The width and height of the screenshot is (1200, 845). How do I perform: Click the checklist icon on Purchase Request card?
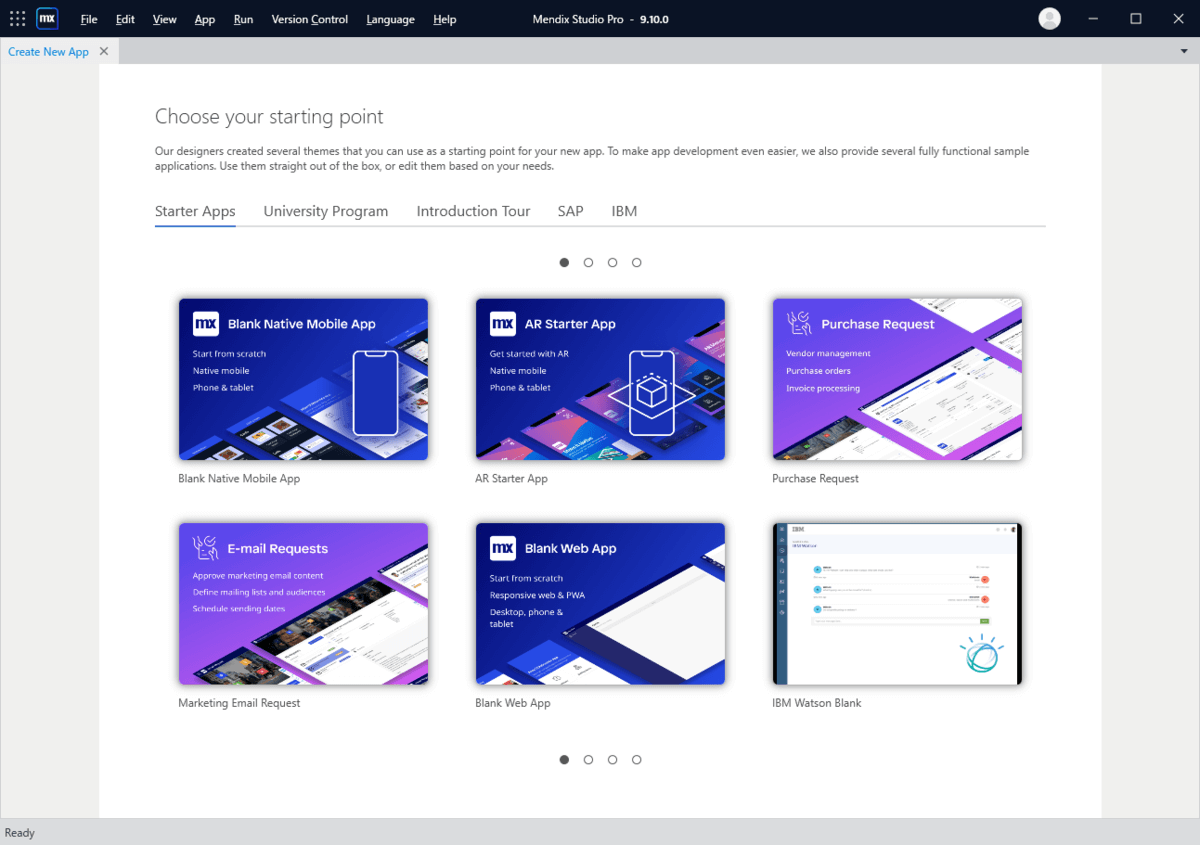tap(799, 323)
